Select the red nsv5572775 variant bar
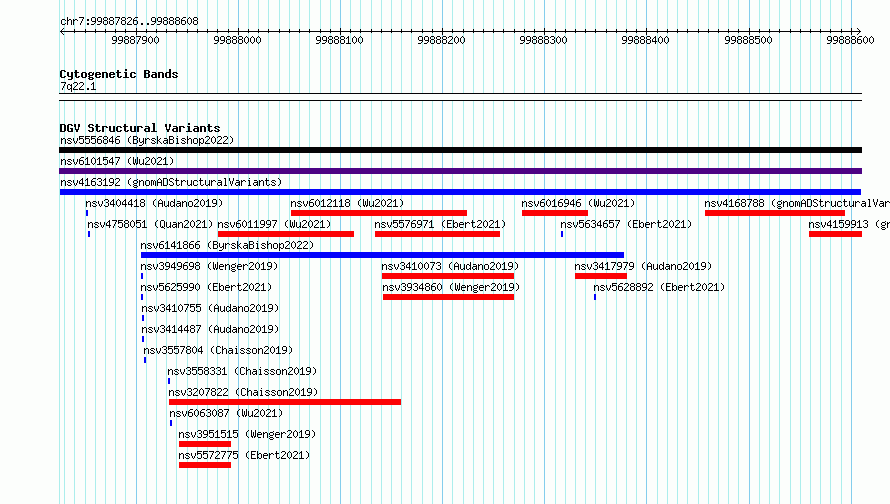The image size is (890, 504). [x=205, y=465]
